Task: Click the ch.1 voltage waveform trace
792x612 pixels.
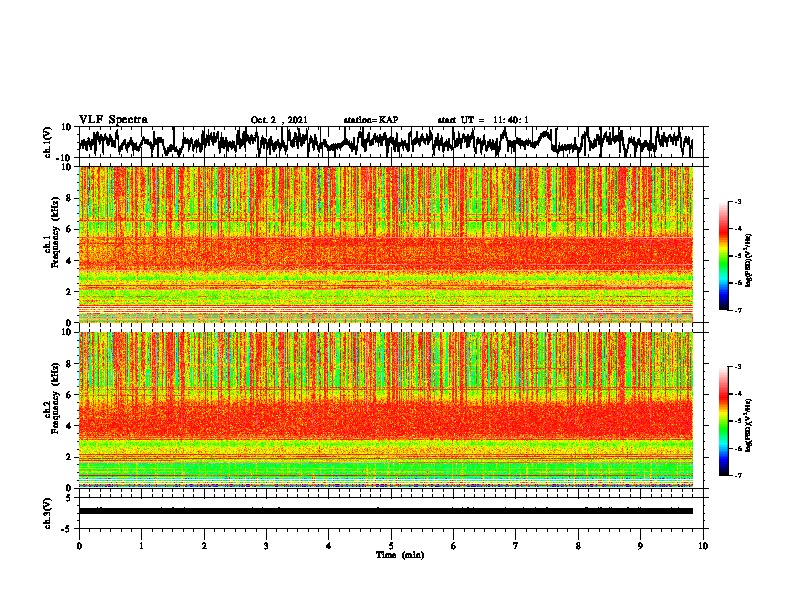Action: (x=385, y=142)
